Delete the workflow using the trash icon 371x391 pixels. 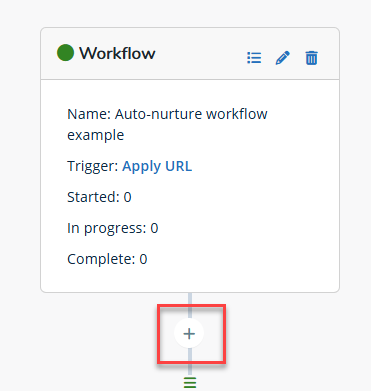(311, 58)
